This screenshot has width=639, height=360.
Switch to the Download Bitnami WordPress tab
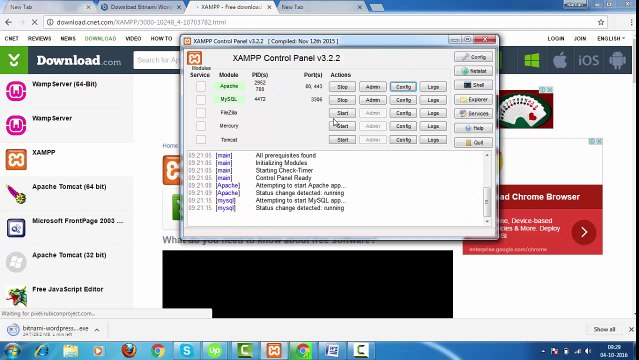pos(141,7)
